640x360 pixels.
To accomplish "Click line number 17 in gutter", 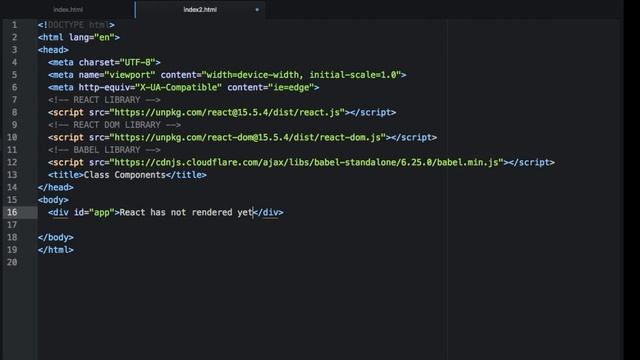I will pos(12,225).
